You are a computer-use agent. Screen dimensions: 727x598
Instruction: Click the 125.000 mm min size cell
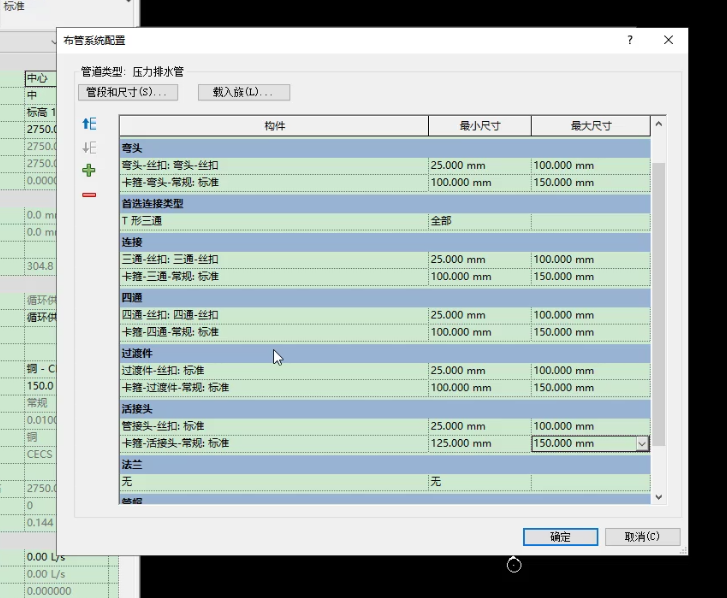click(x=480, y=444)
